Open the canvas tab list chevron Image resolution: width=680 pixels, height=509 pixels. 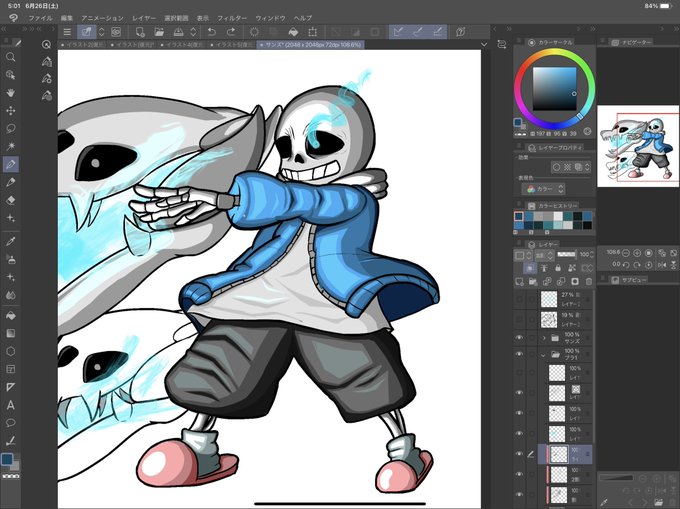(x=484, y=44)
